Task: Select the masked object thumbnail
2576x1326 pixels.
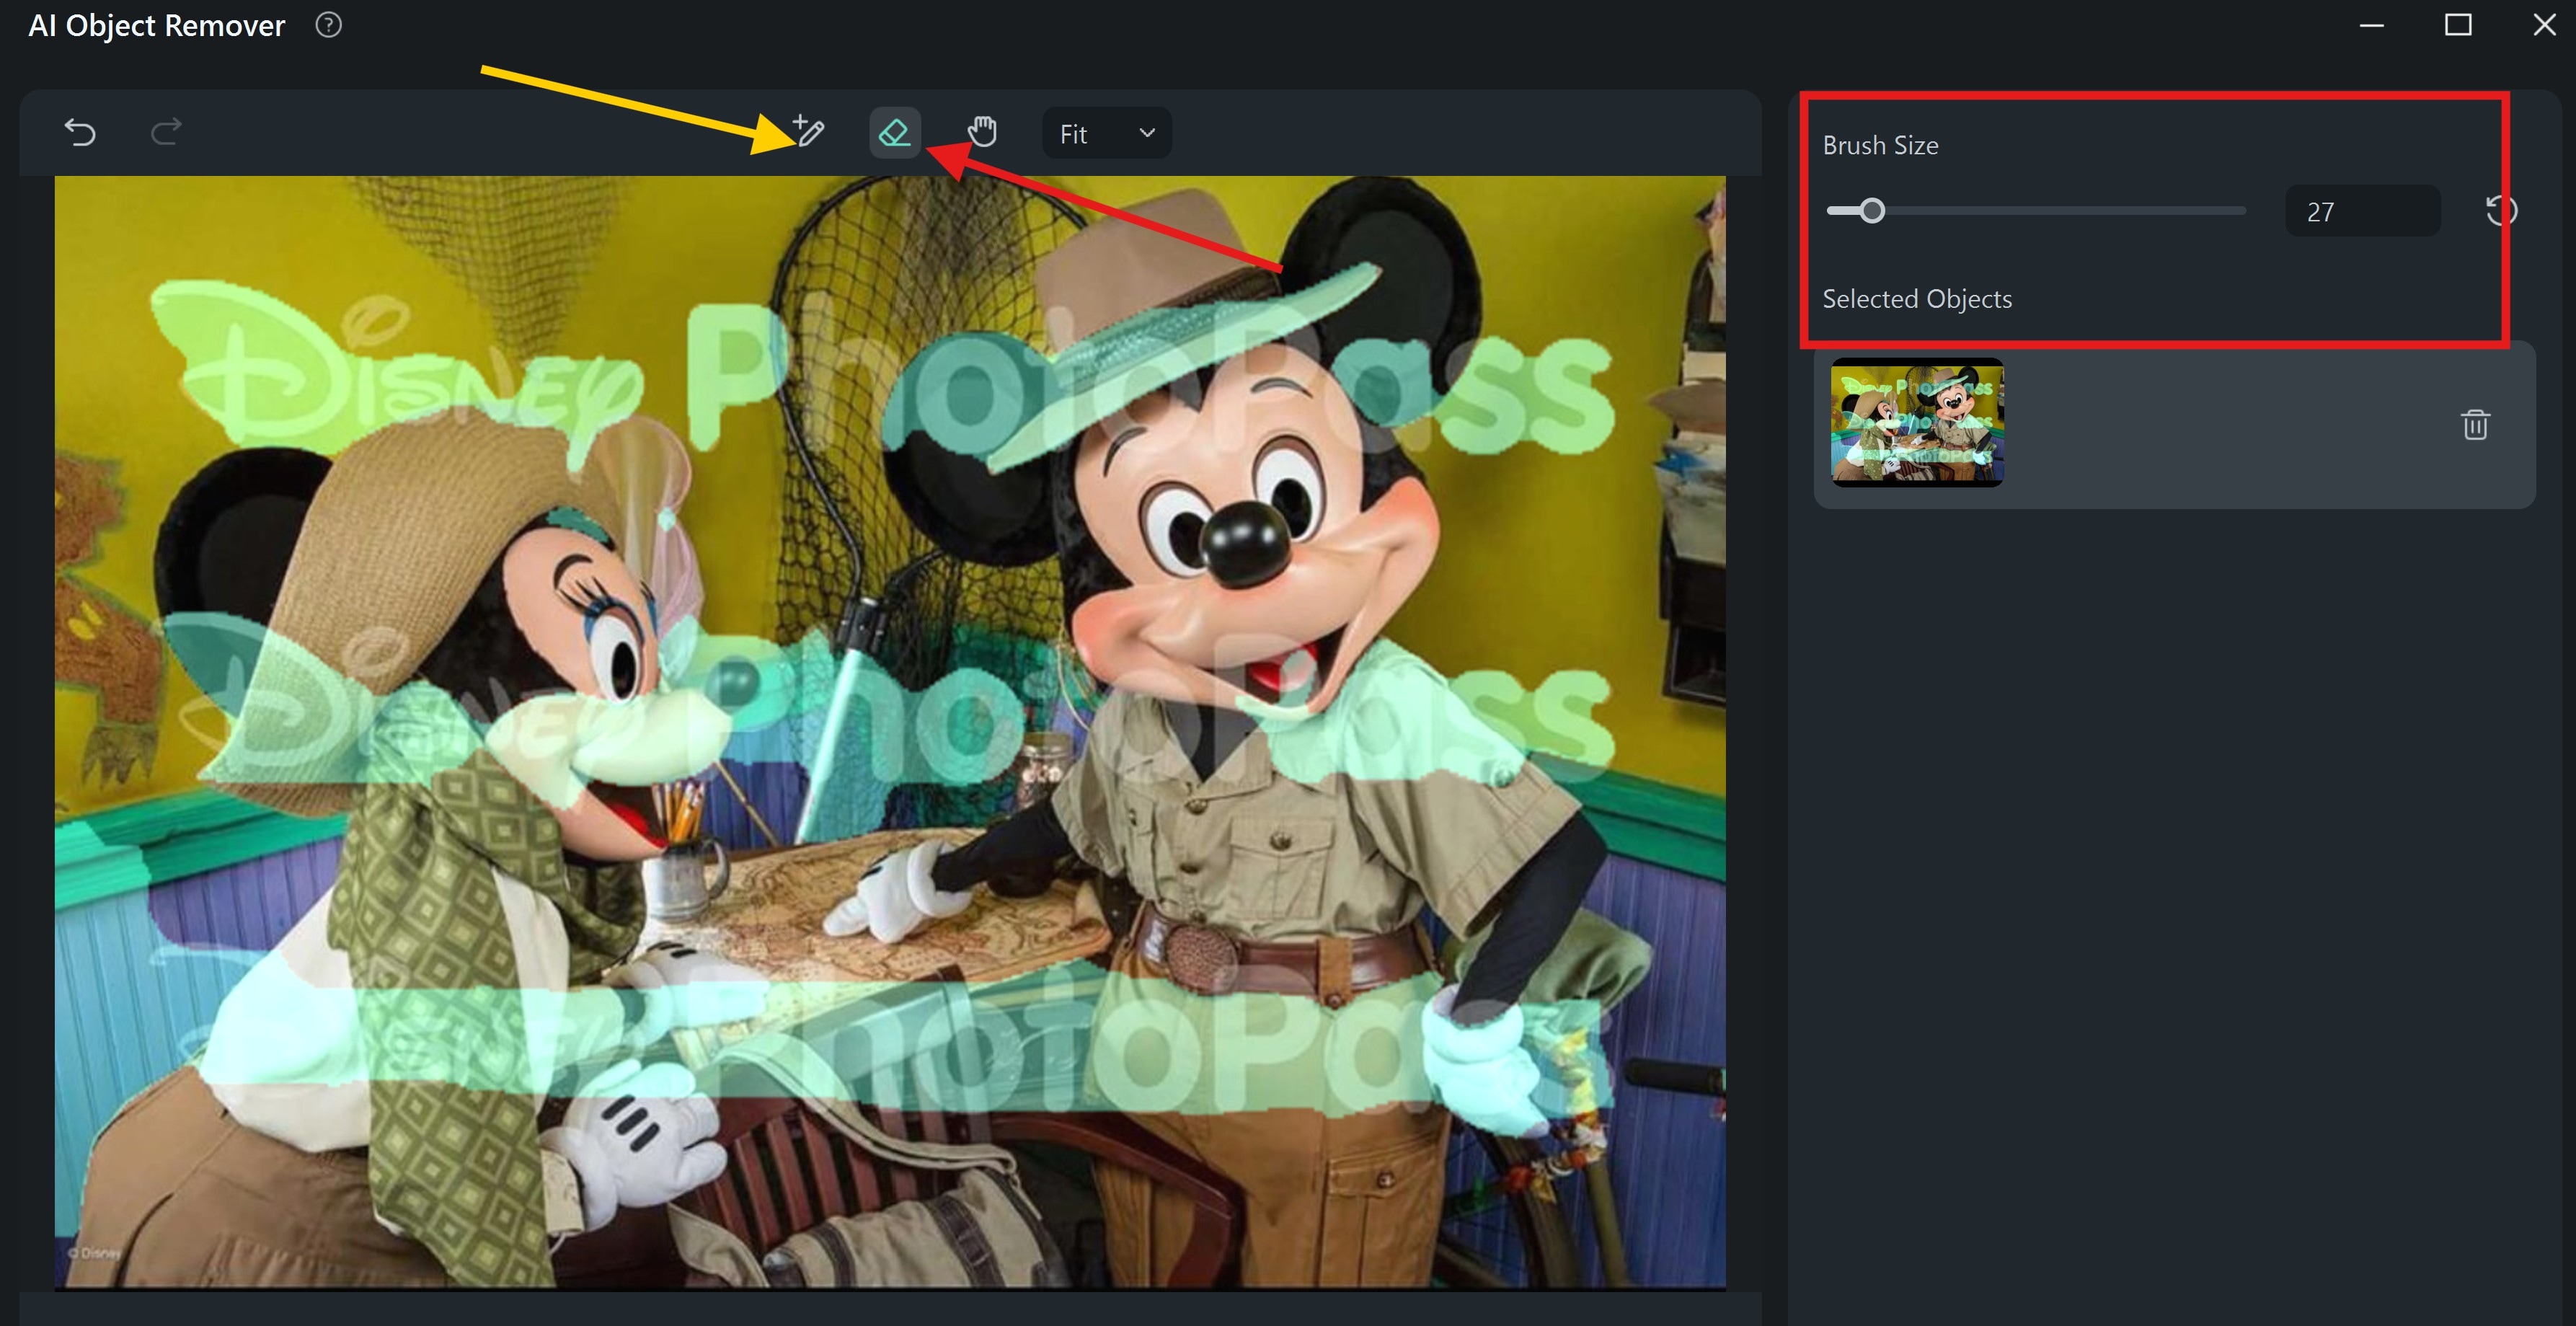Action: click(x=1917, y=423)
